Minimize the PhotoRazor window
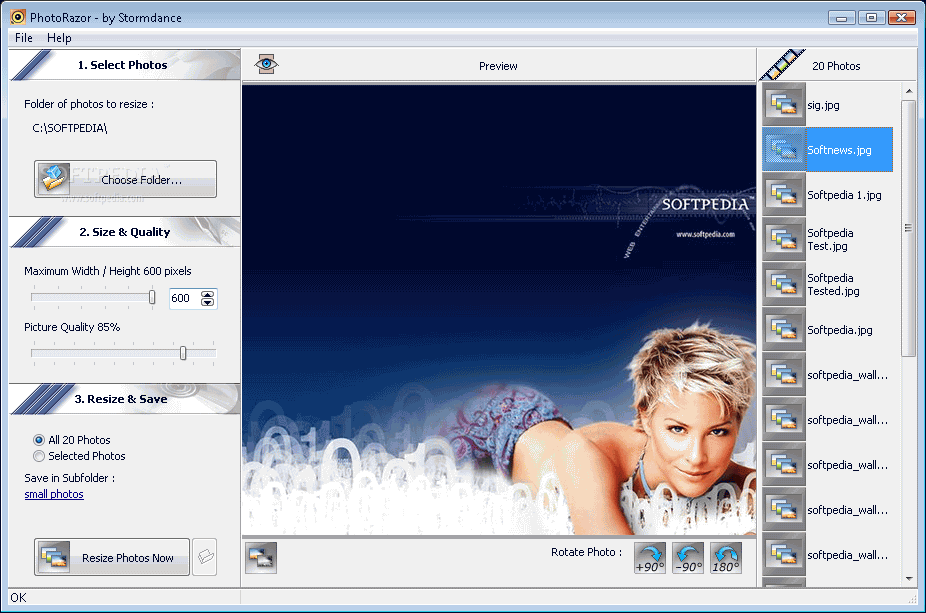Viewport: 926px width, 613px height. click(841, 18)
